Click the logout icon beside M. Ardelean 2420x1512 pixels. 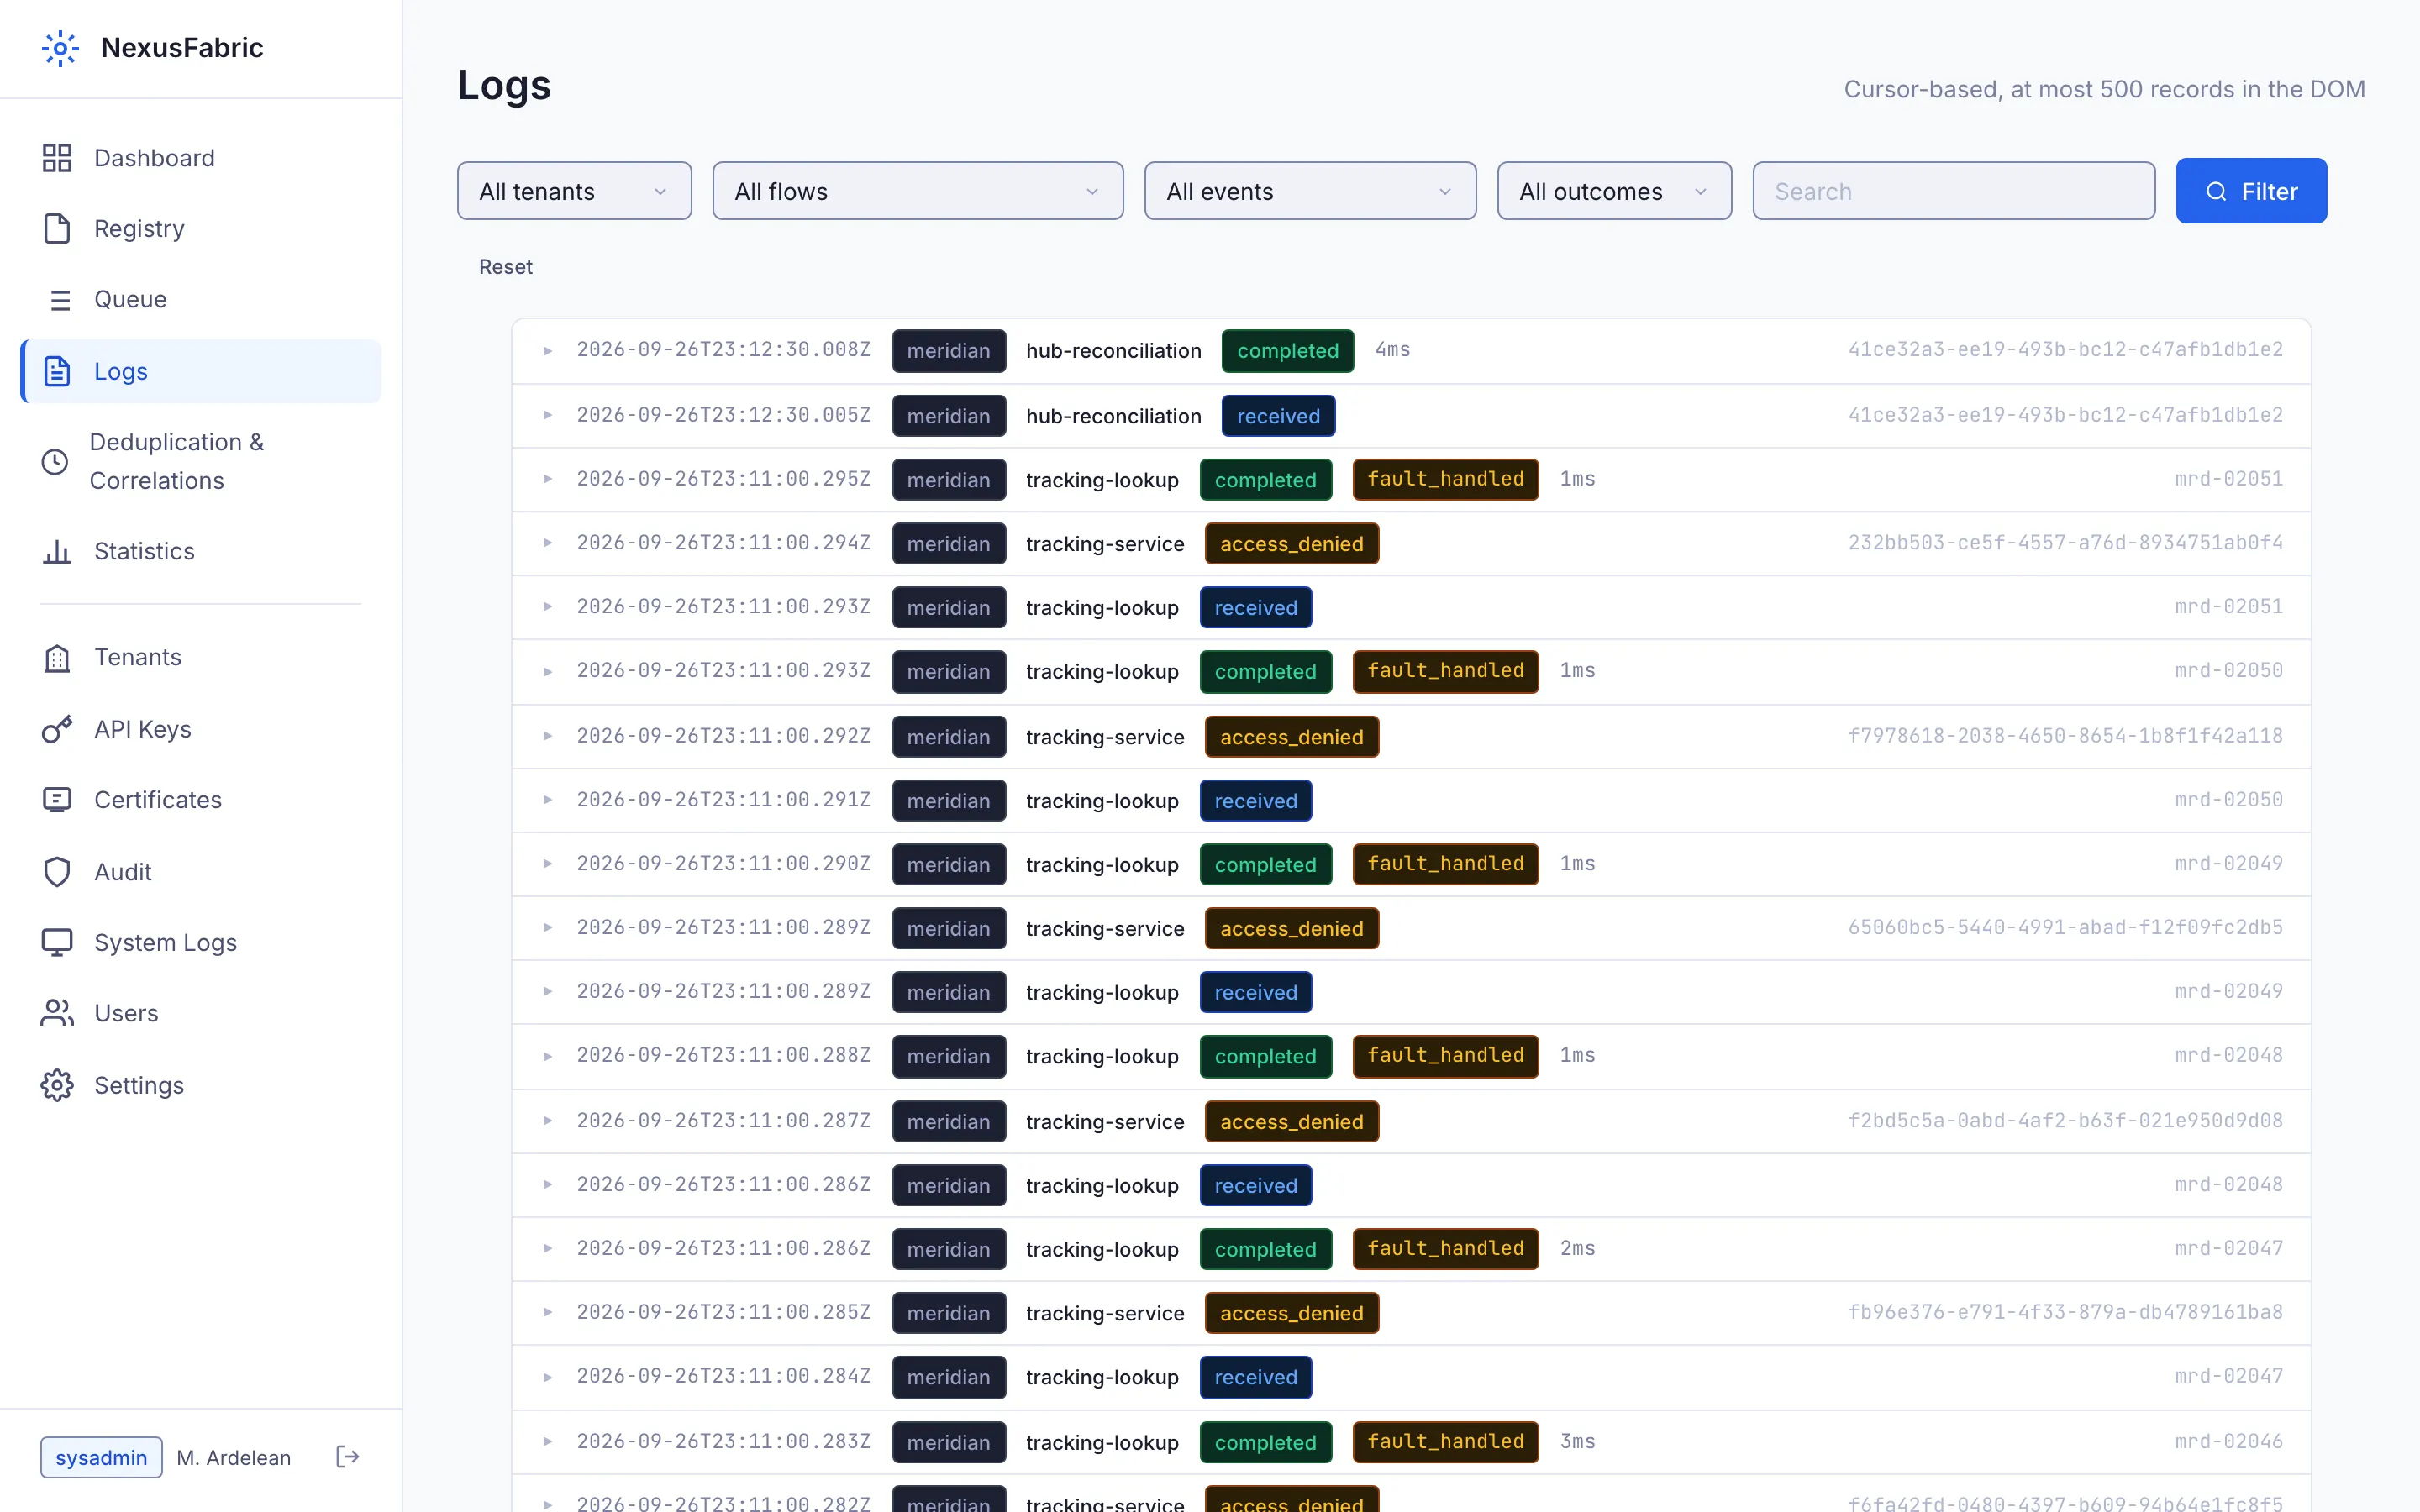click(347, 1457)
